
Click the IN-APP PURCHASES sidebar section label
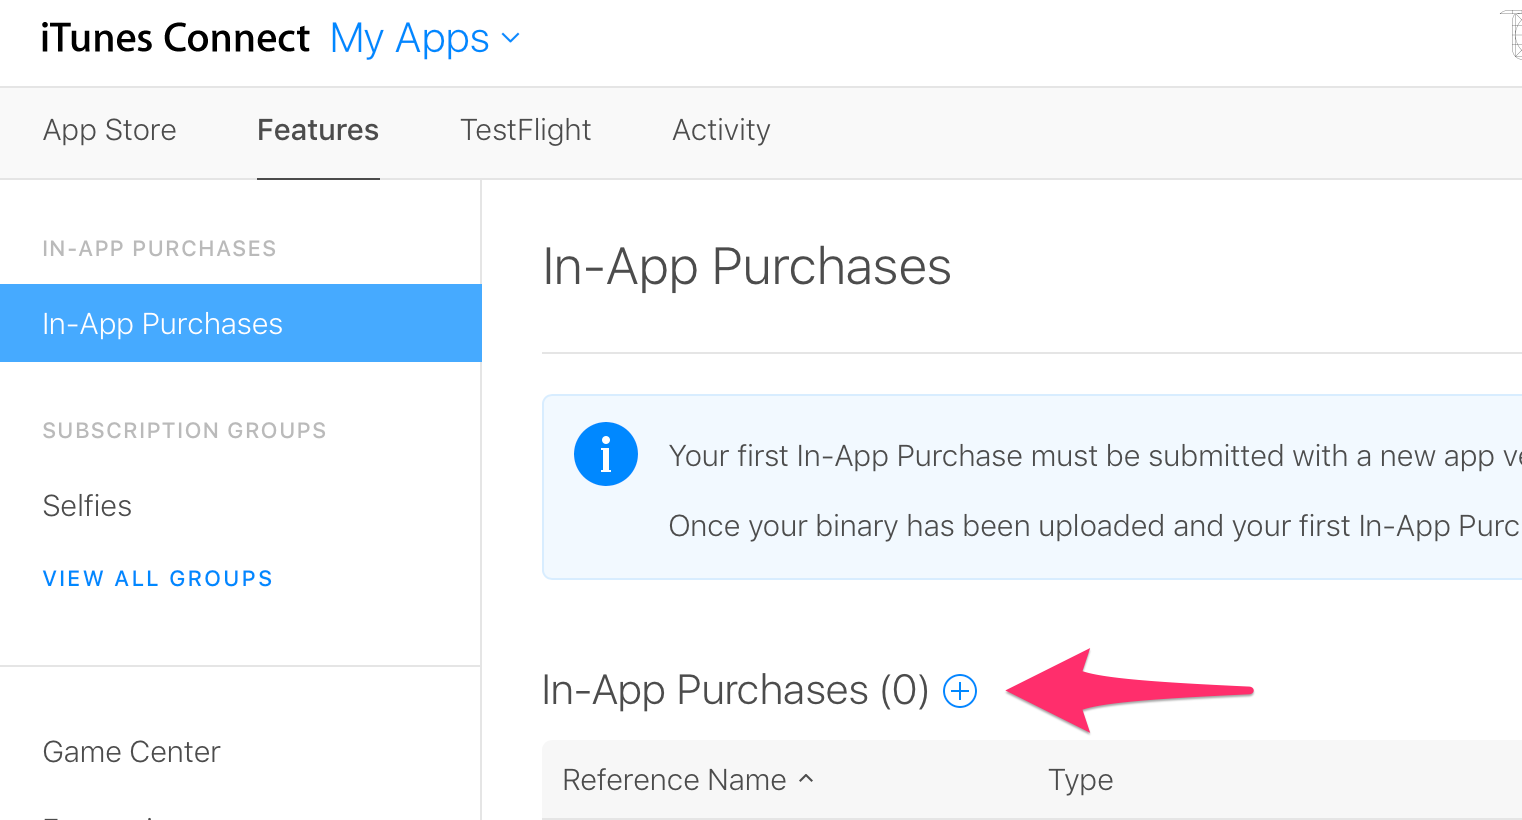click(x=160, y=248)
